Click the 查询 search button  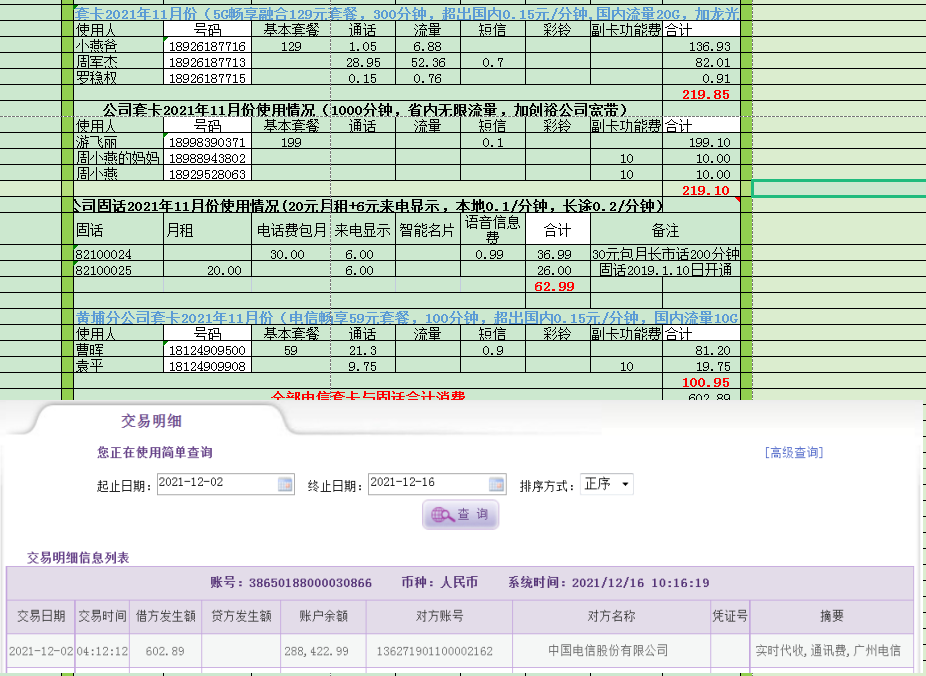pos(460,515)
